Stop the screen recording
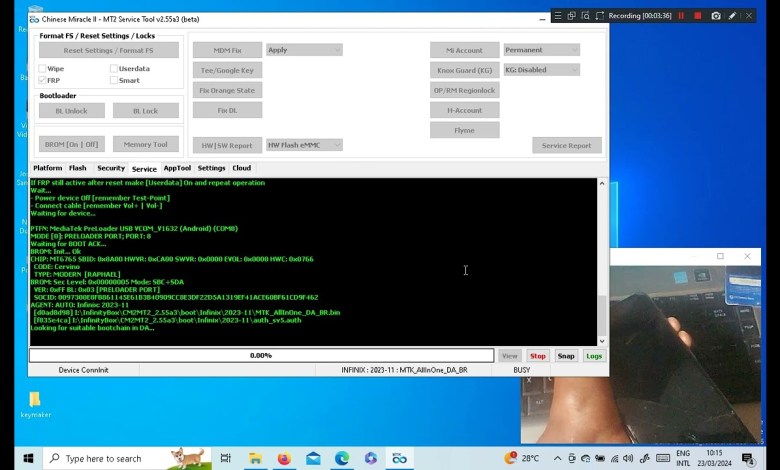Viewport: 780px width, 470px height. click(698, 16)
